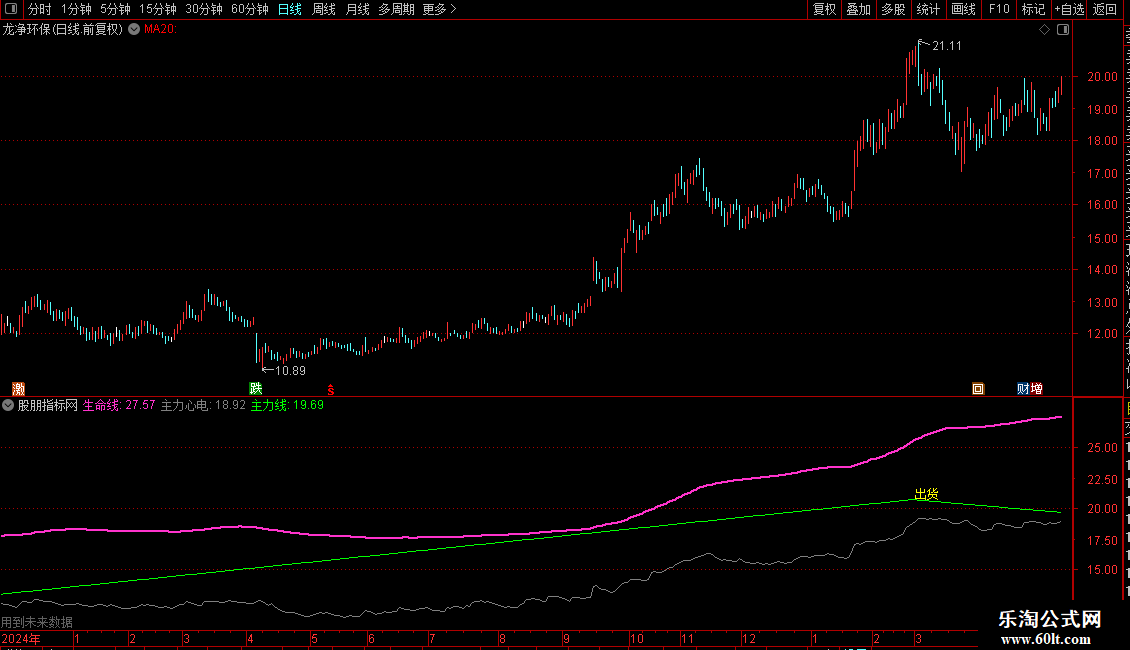Click the 财 financial report marker
This screenshot has height=650, width=1130.
coord(1023,389)
